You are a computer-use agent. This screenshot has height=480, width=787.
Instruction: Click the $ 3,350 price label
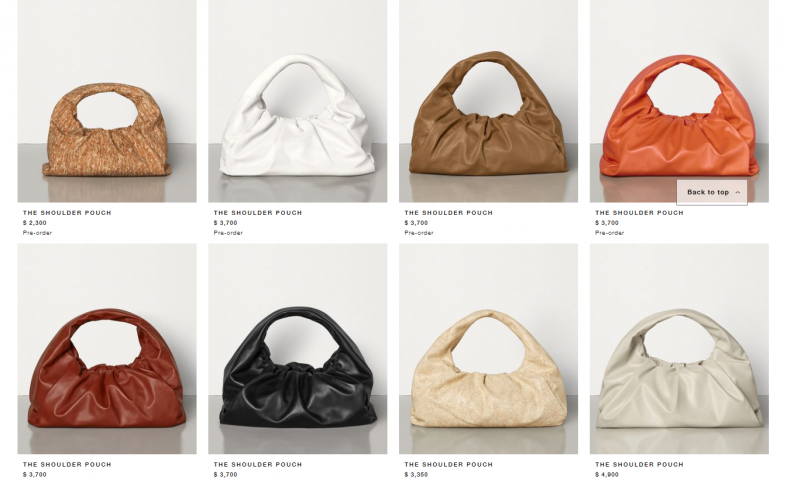coord(416,474)
